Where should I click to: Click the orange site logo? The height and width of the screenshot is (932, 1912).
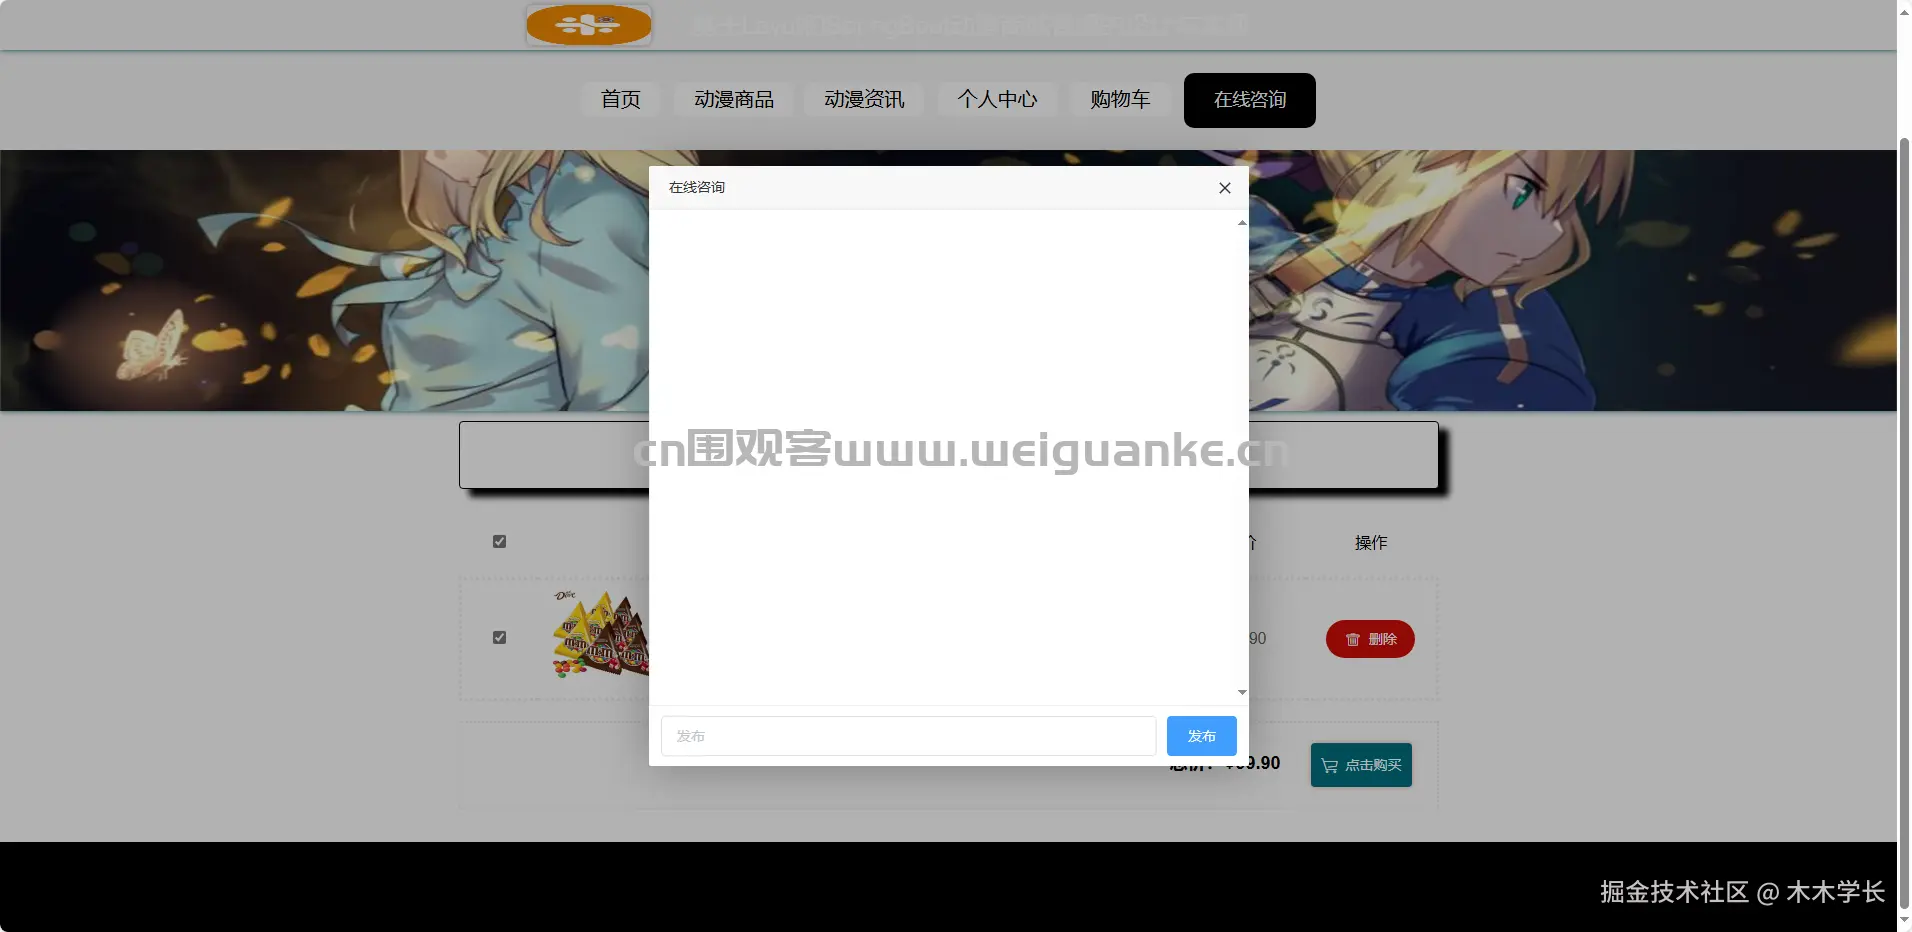coord(589,25)
